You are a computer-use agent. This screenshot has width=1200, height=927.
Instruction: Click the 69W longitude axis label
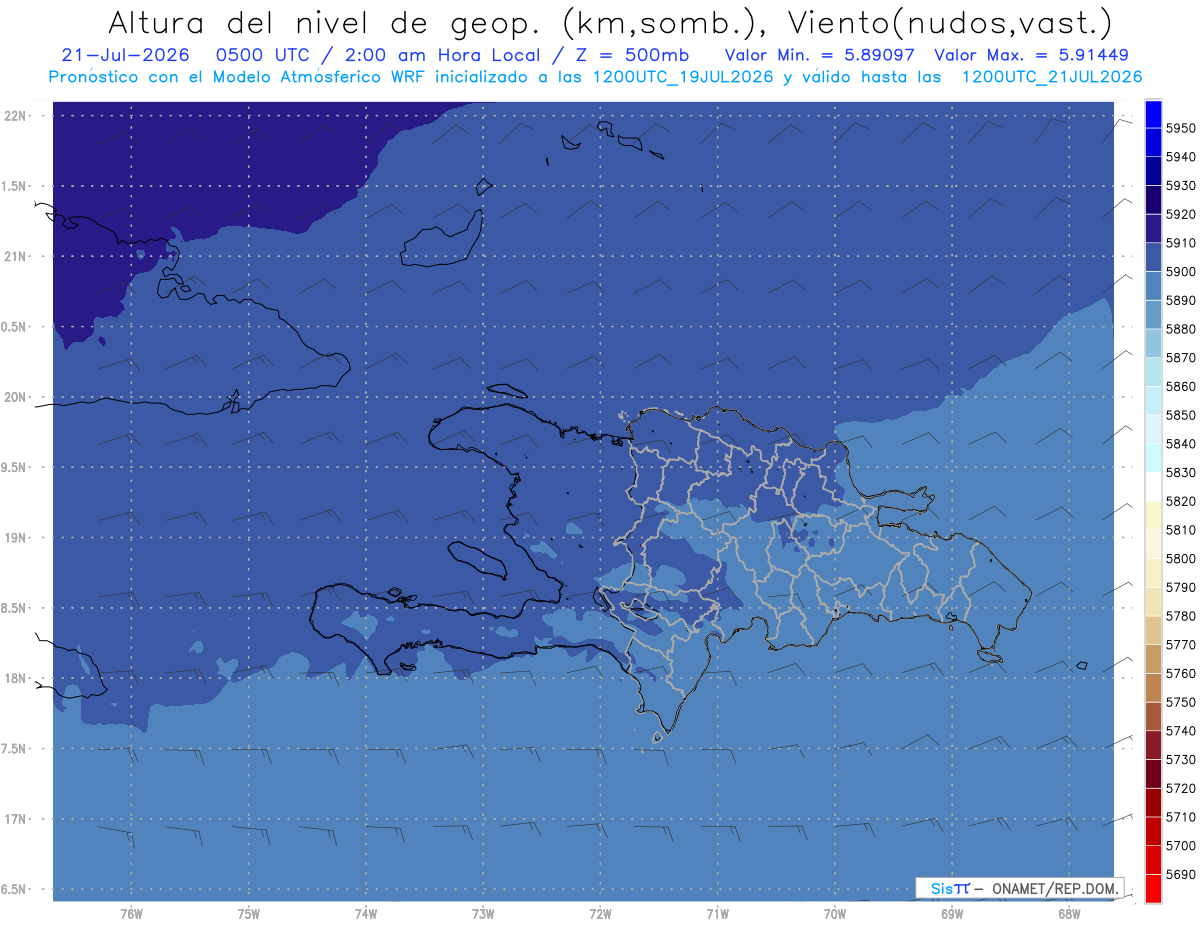click(952, 914)
